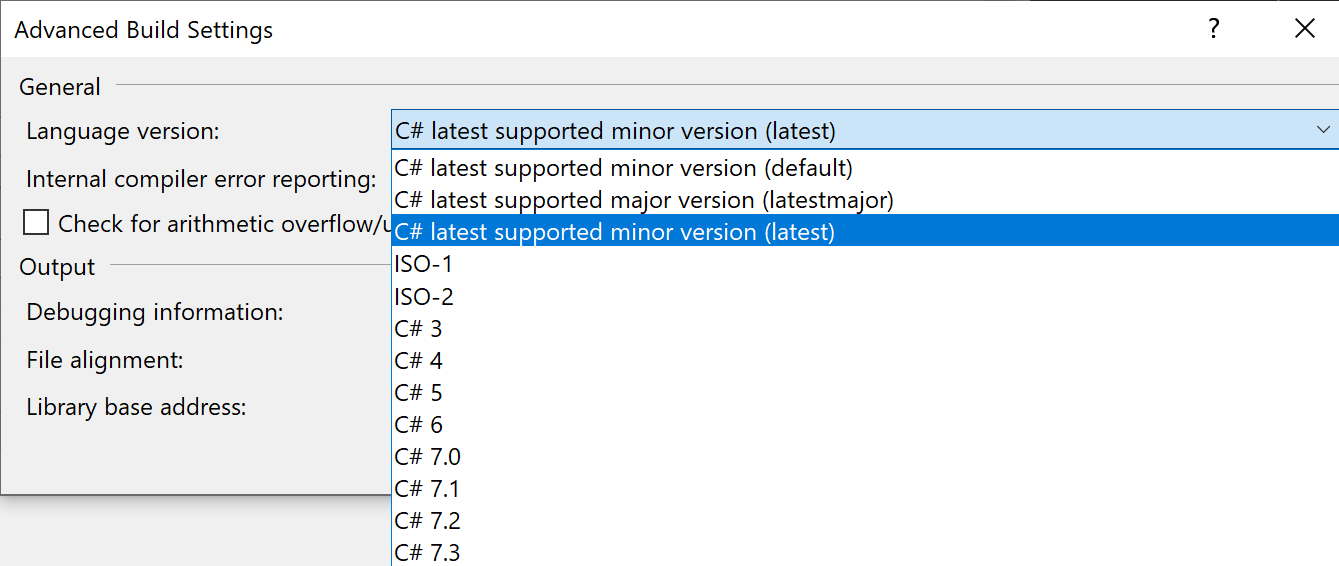
Task: Collapse the Language version dropdown arrow
Action: coord(1323,130)
